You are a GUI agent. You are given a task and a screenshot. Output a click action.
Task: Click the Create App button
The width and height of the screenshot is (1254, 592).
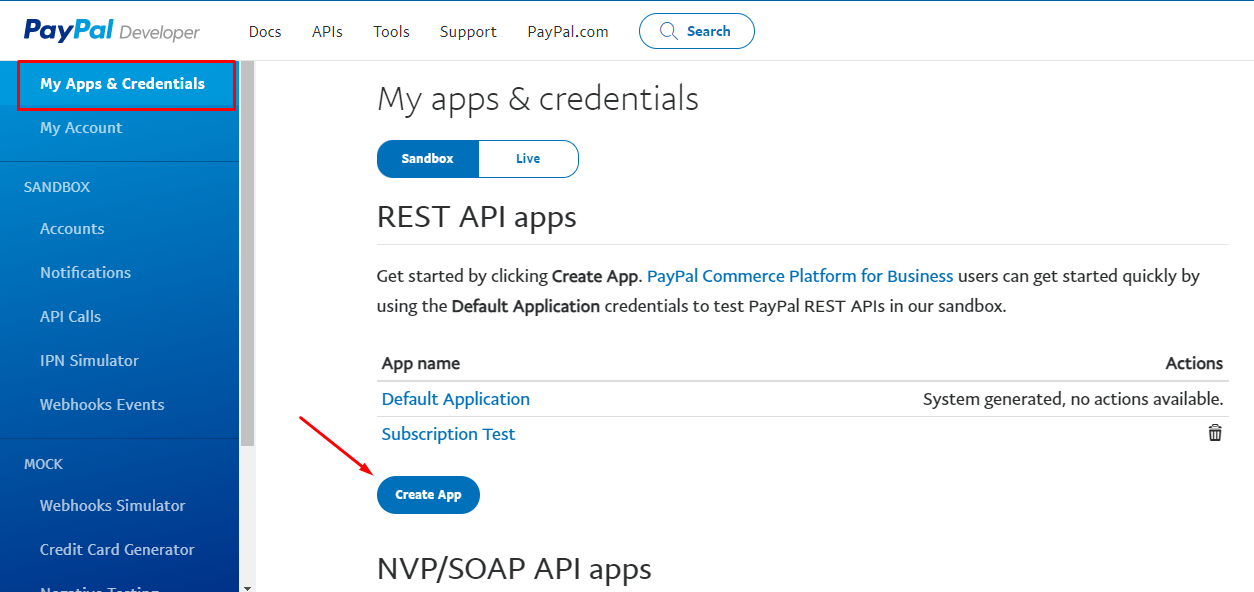428,495
